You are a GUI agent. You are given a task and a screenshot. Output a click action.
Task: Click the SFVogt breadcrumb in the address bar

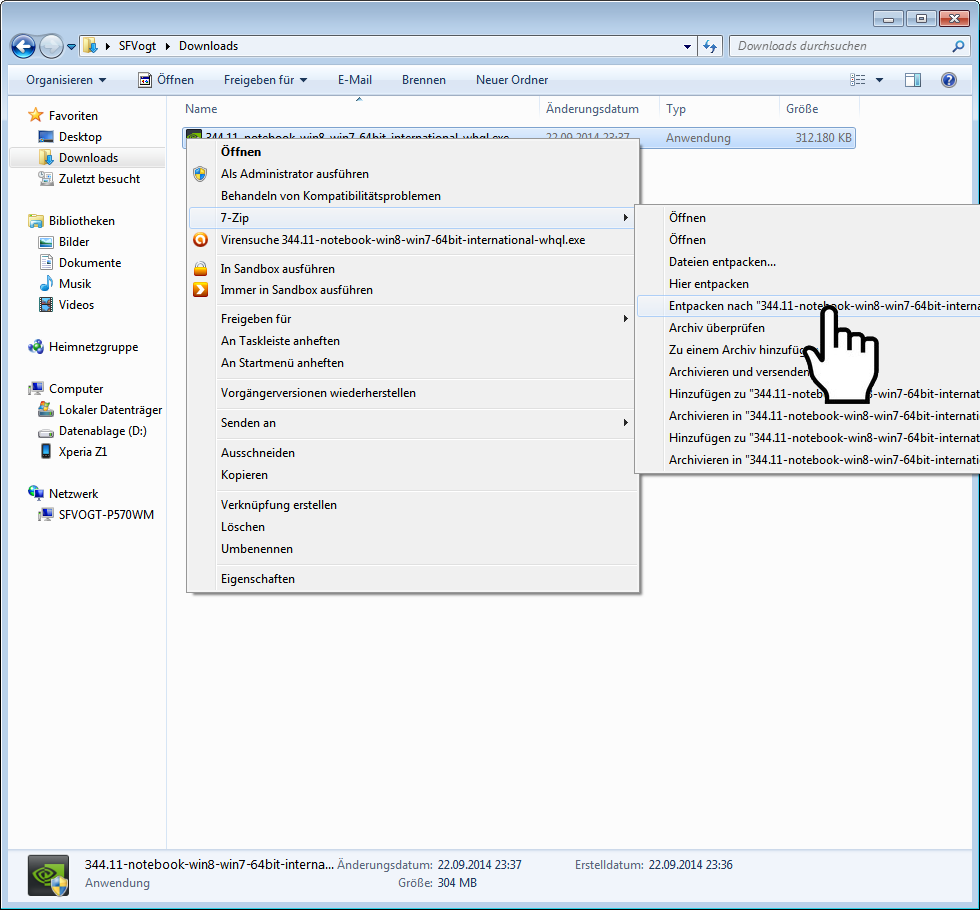pyautogui.click(x=138, y=46)
